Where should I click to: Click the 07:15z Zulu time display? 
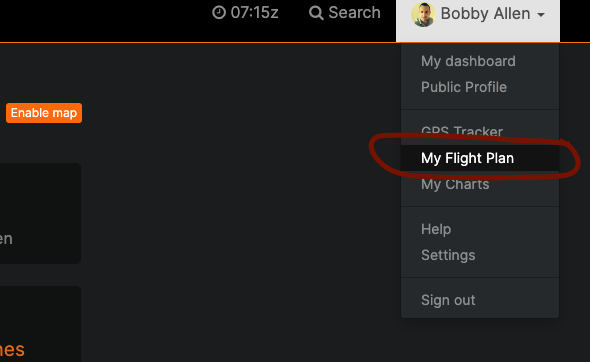254,12
